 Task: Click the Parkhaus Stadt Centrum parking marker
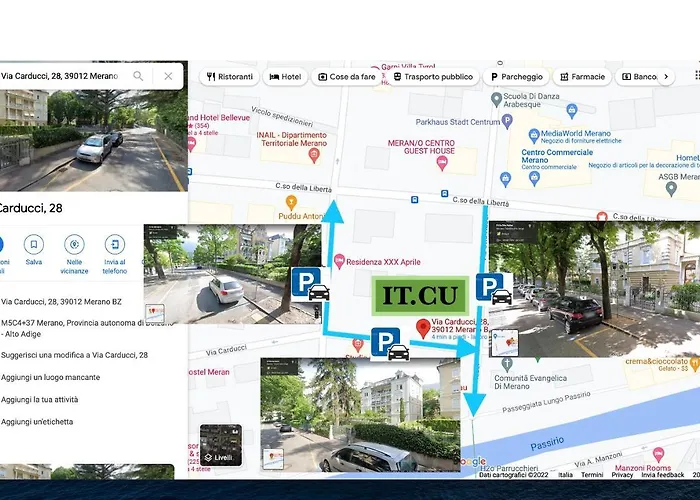507,120
